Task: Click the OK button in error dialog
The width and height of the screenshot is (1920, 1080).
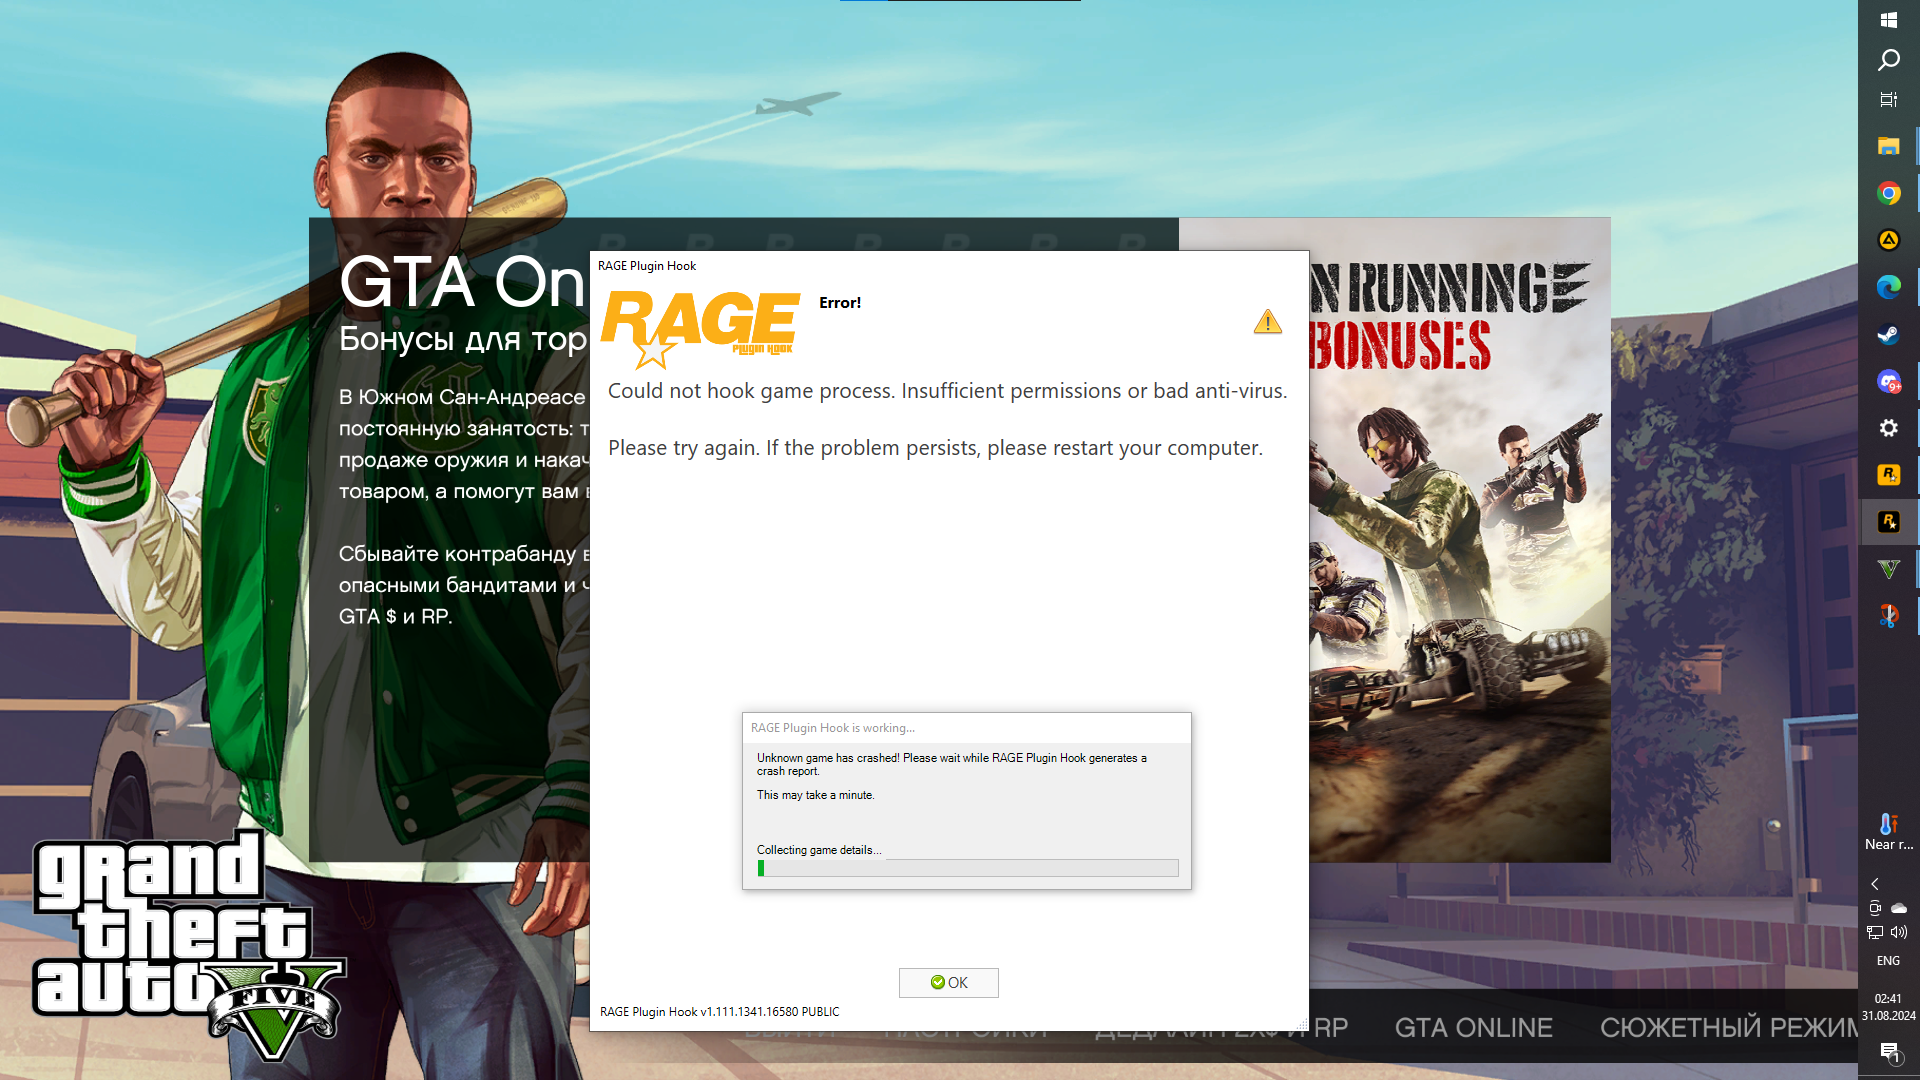Action: (x=948, y=982)
